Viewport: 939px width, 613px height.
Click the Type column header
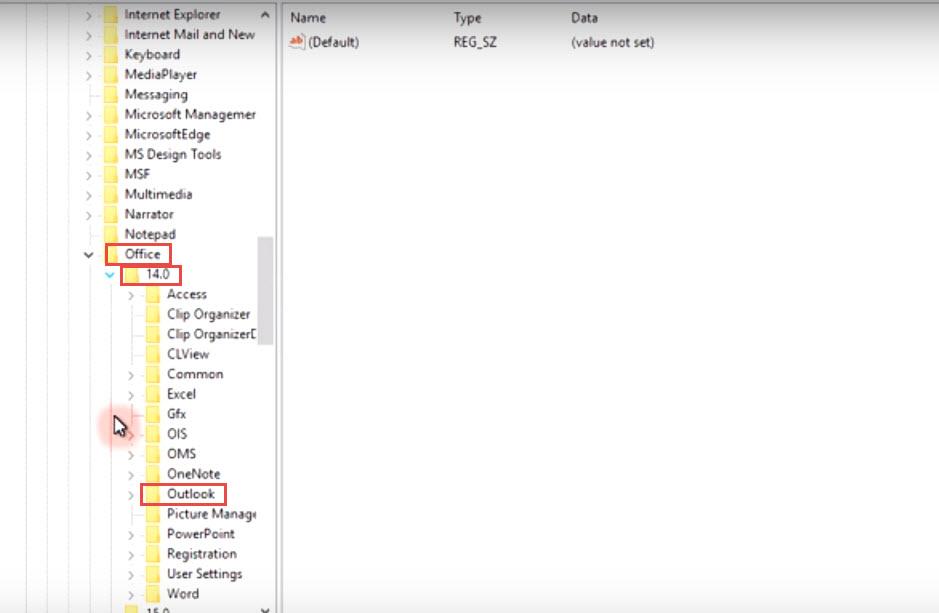(x=467, y=18)
